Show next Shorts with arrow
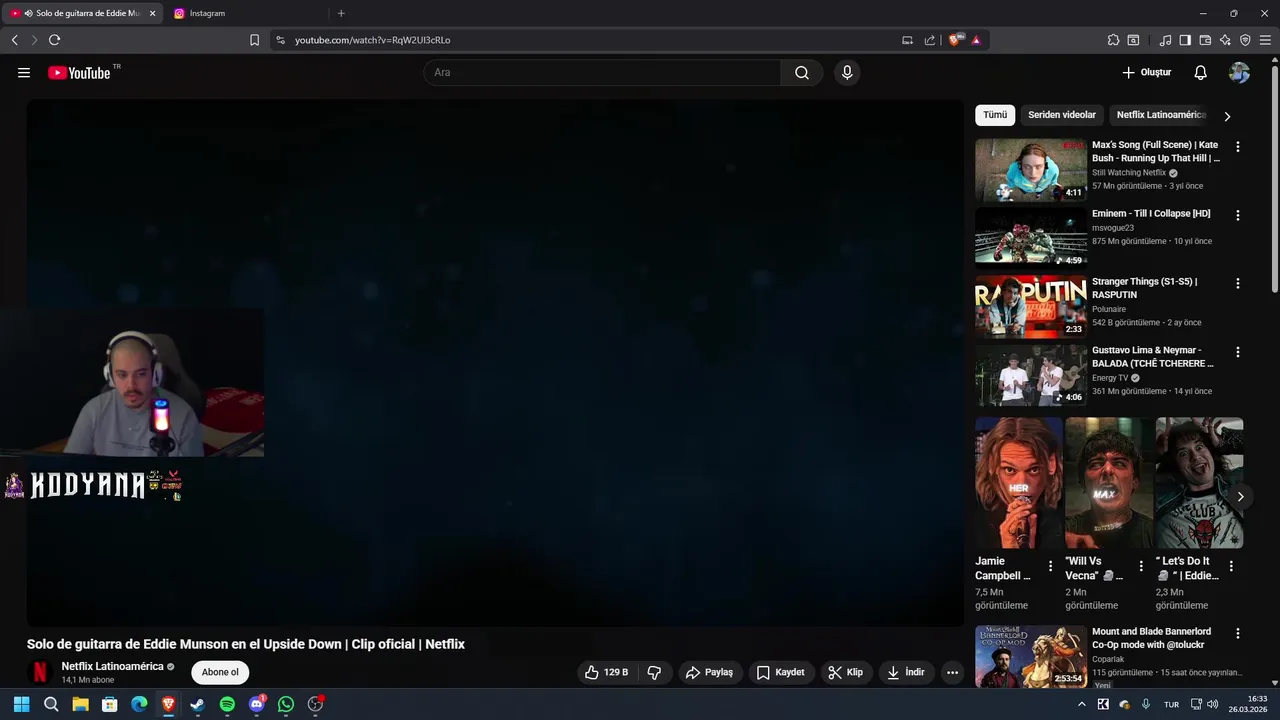Image resolution: width=1280 pixels, height=720 pixels. coord(1240,496)
